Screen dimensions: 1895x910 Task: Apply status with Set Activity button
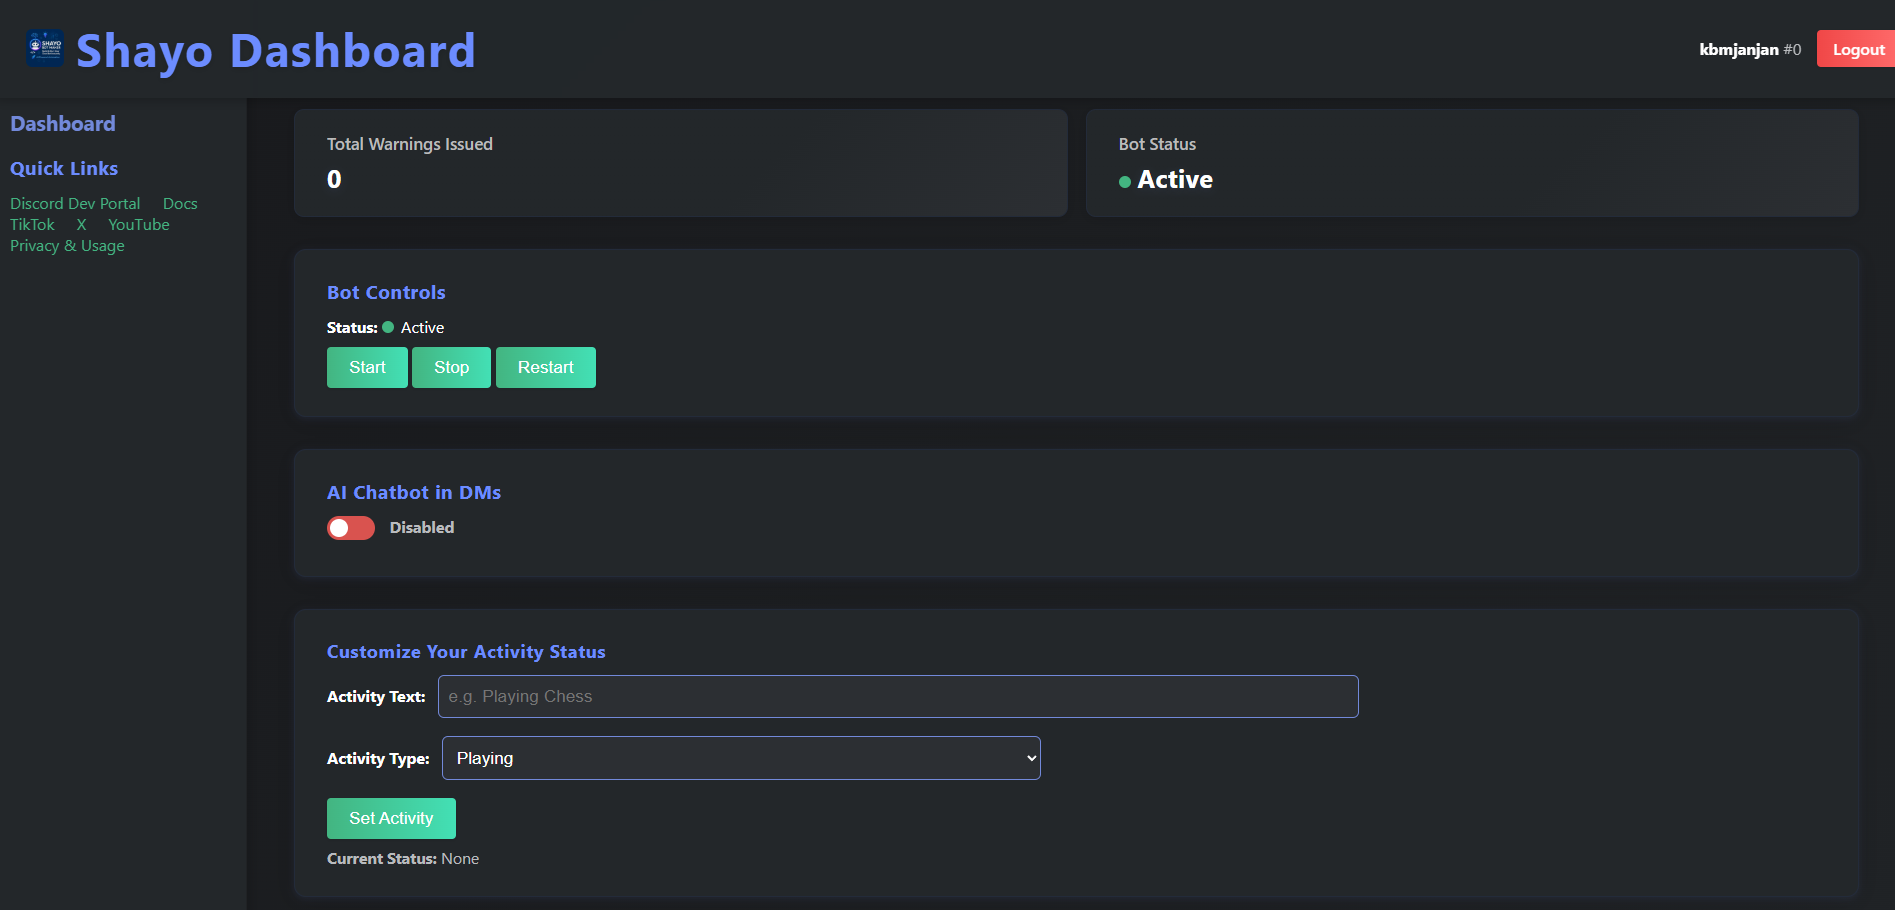pos(391,818)
